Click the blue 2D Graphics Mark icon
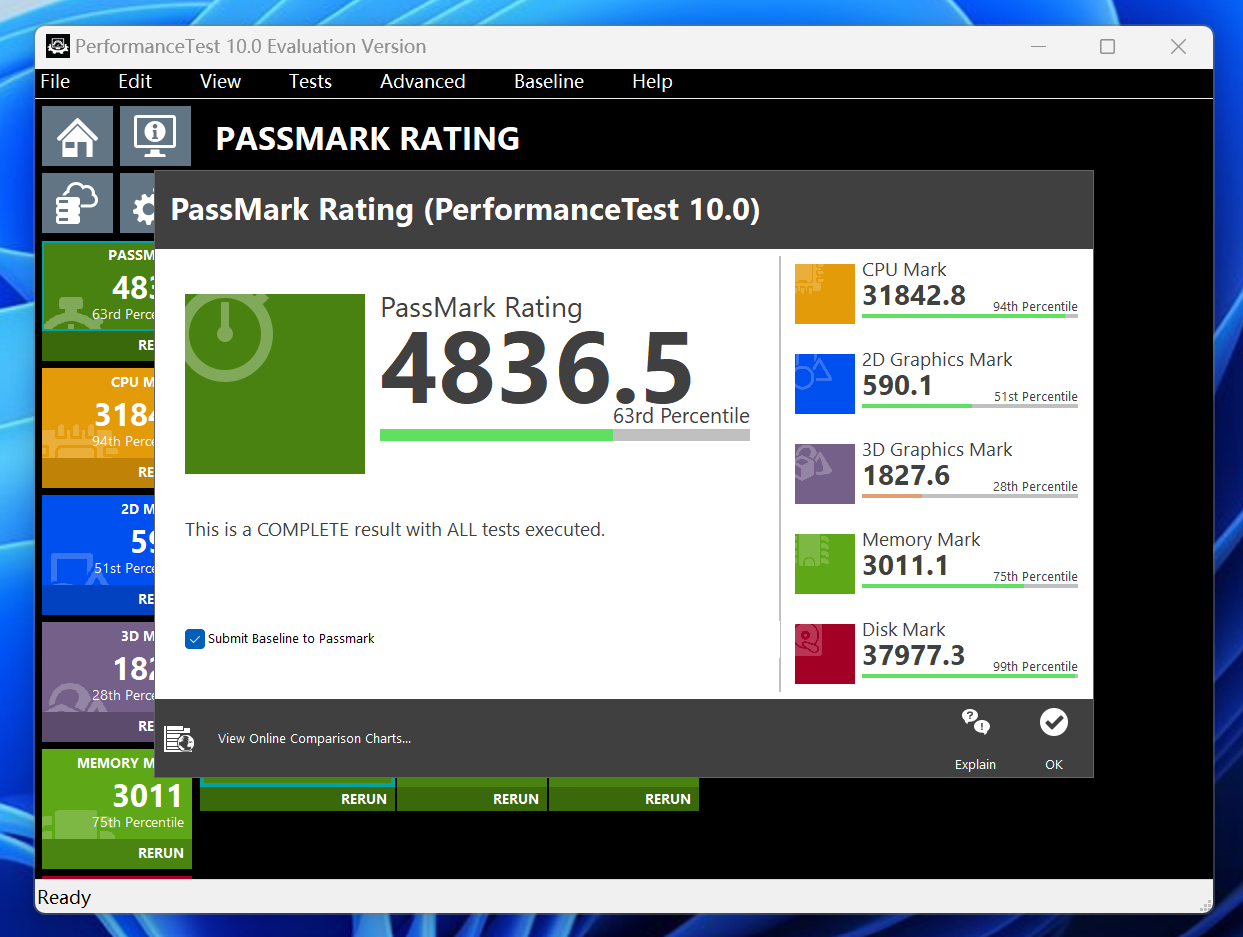The height and width of the screenshot is (937, 1243). click(x=825, y=384)
